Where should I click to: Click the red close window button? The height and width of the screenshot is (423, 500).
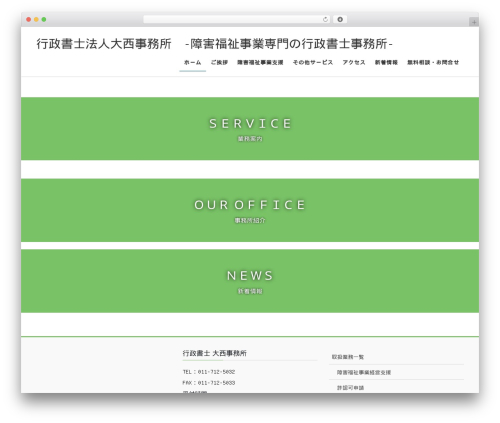coord(29,20)
